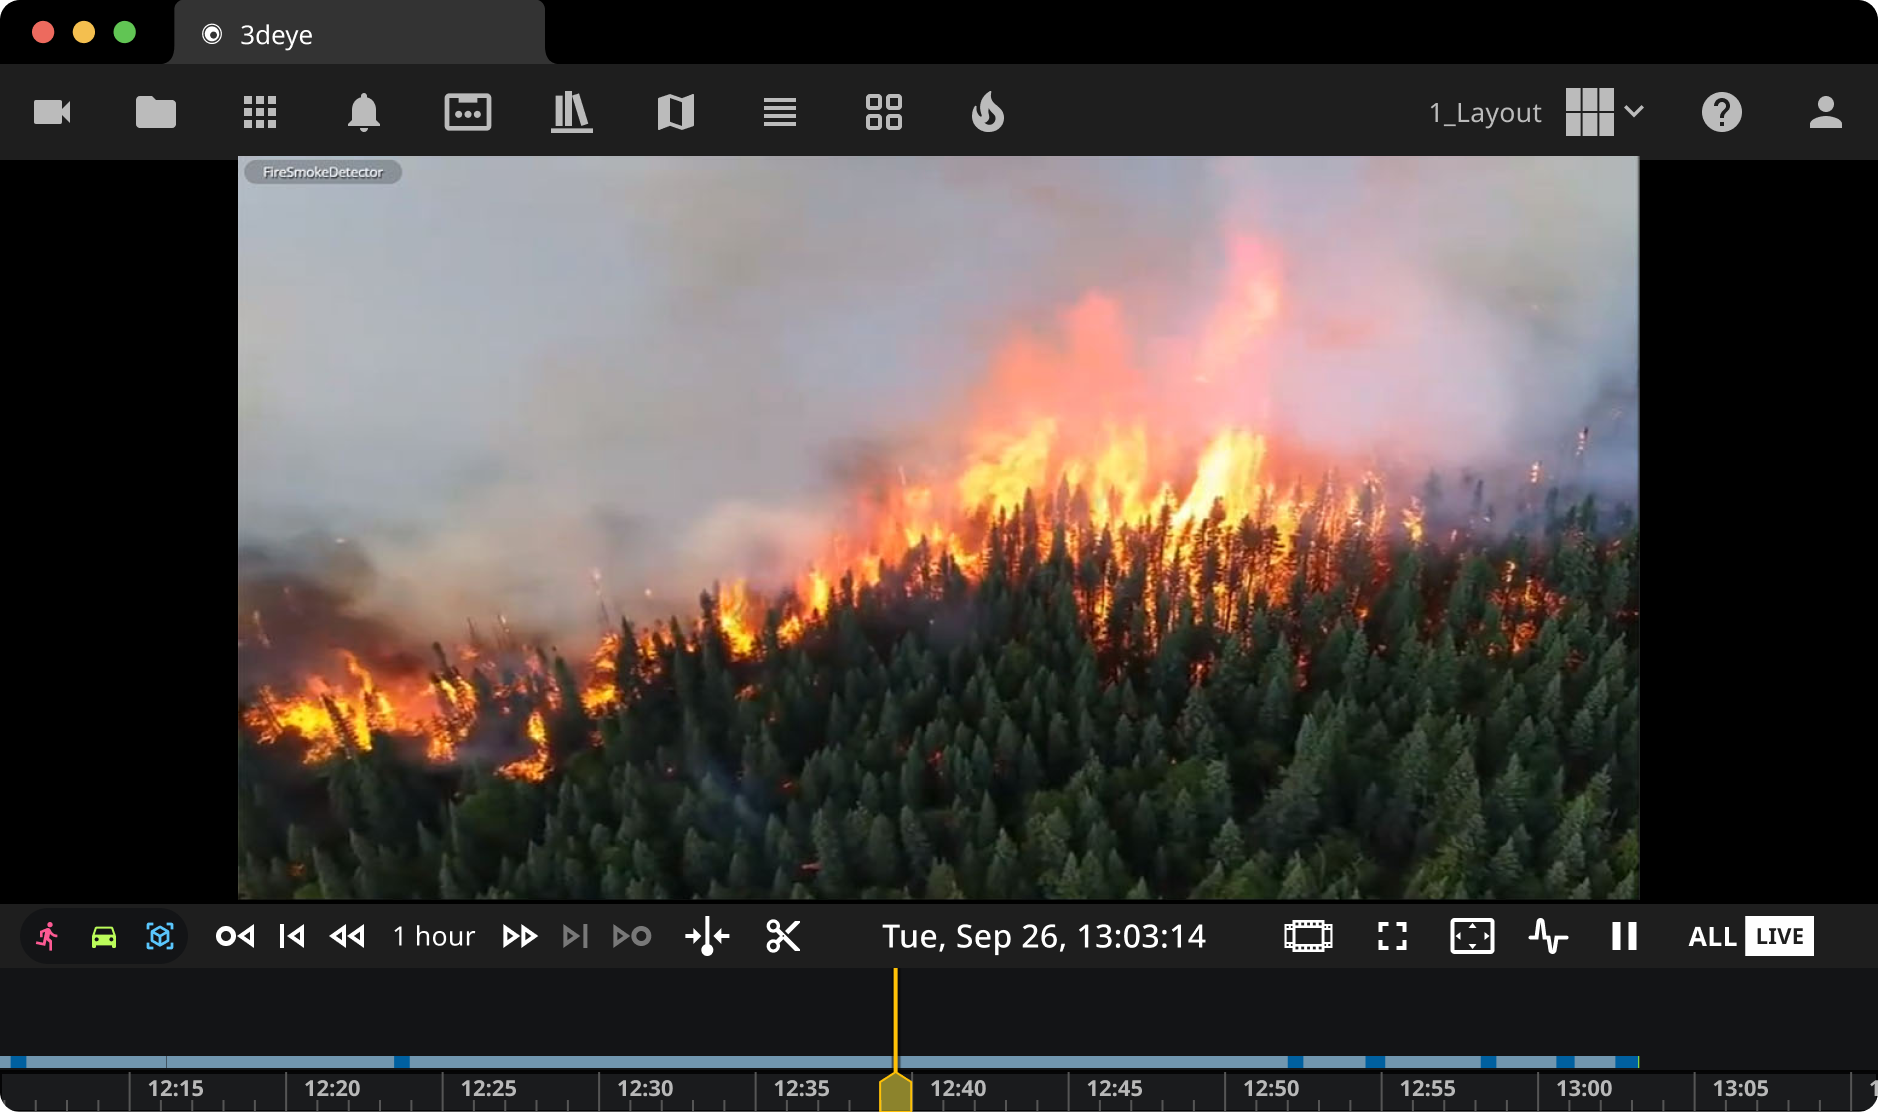Toggle object detection event filter
1878x1112 pixels.
tap(160, 936)
